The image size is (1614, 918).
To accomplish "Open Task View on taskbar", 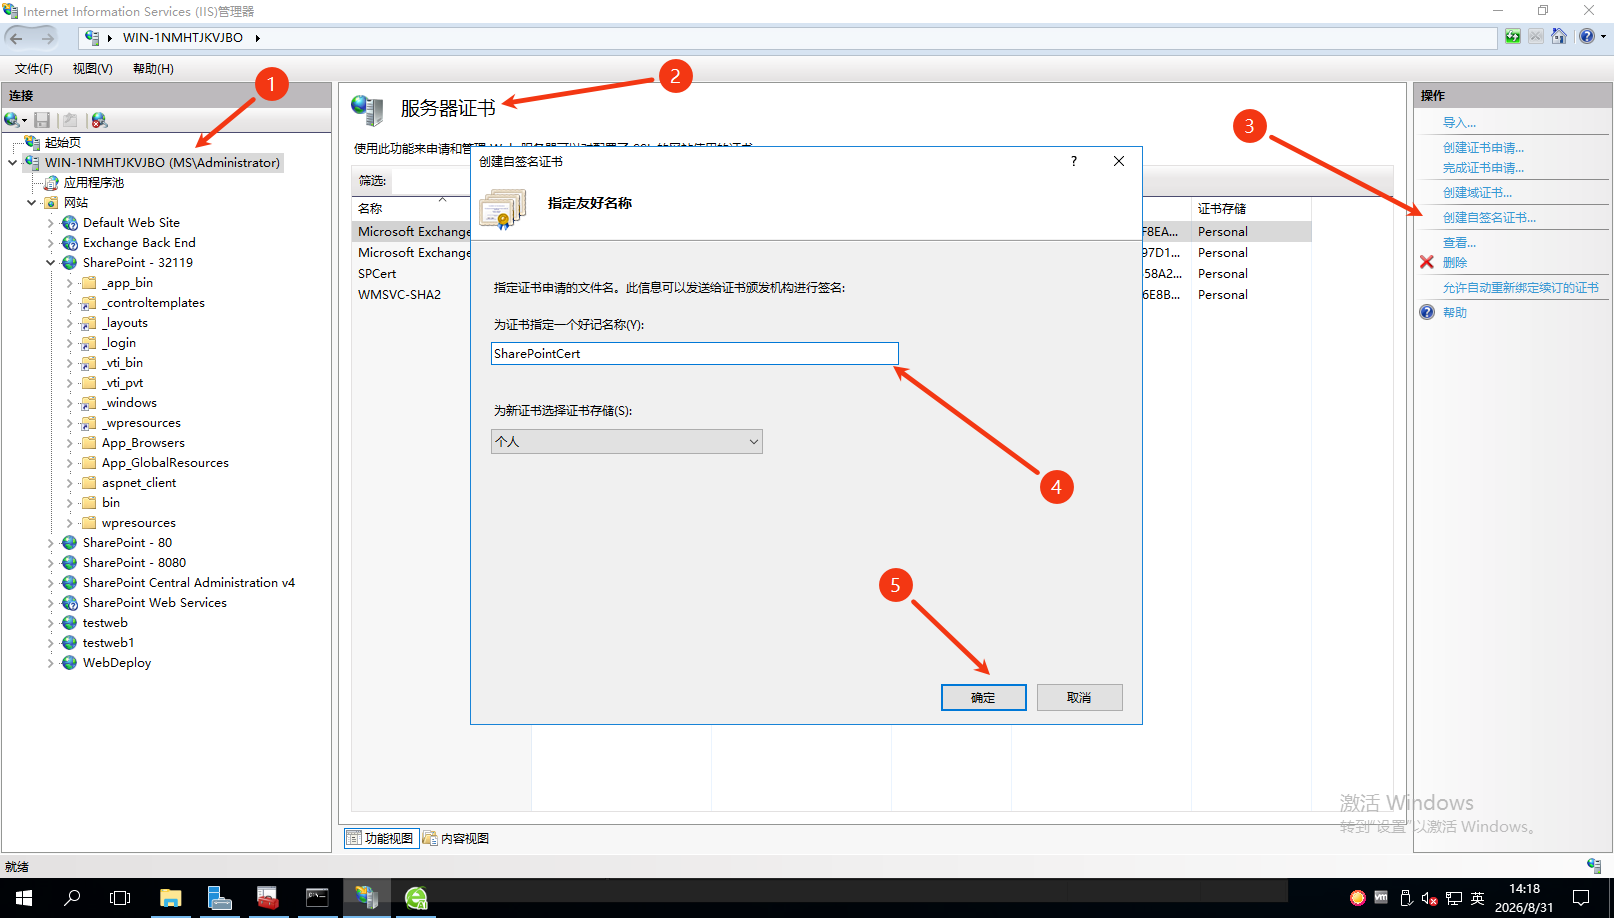I will [x=120, y=898].
